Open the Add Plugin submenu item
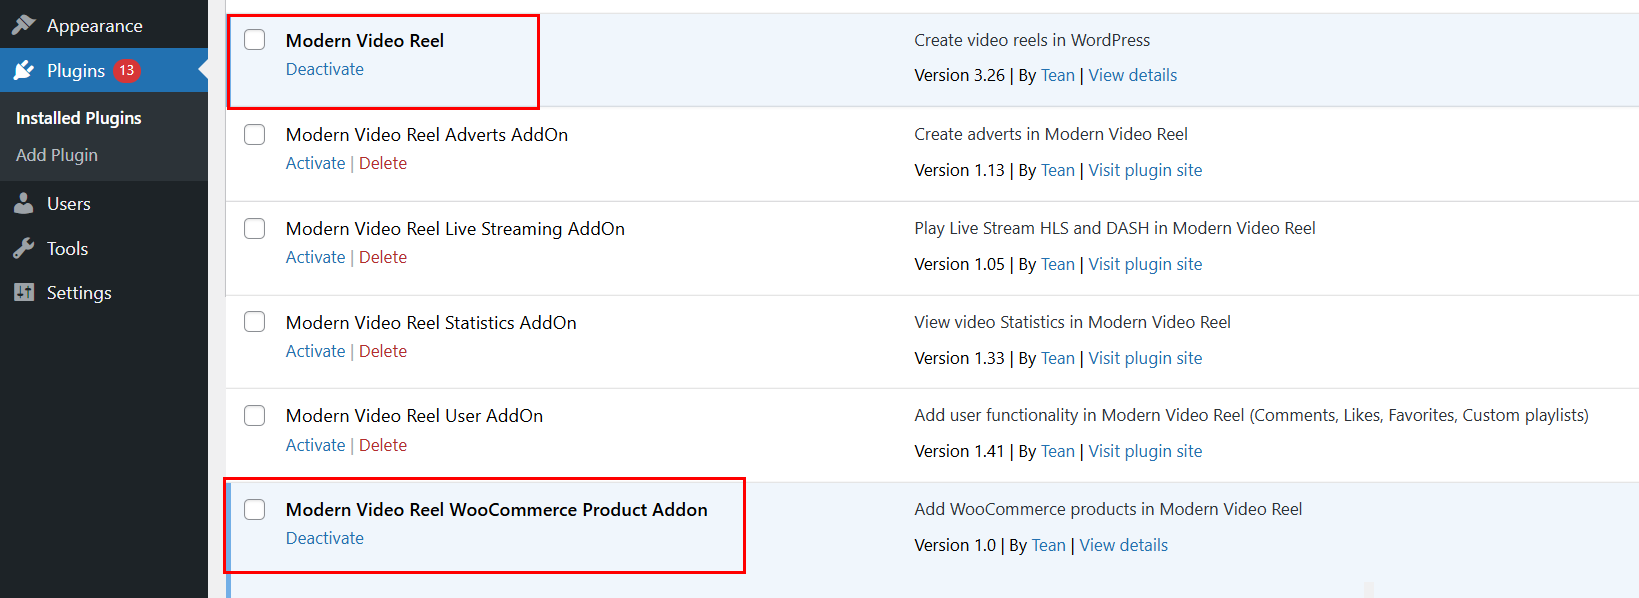Image resolution: width=1639 pixels, height=598 pixels. pyautogui.click(x=57, y=155)
